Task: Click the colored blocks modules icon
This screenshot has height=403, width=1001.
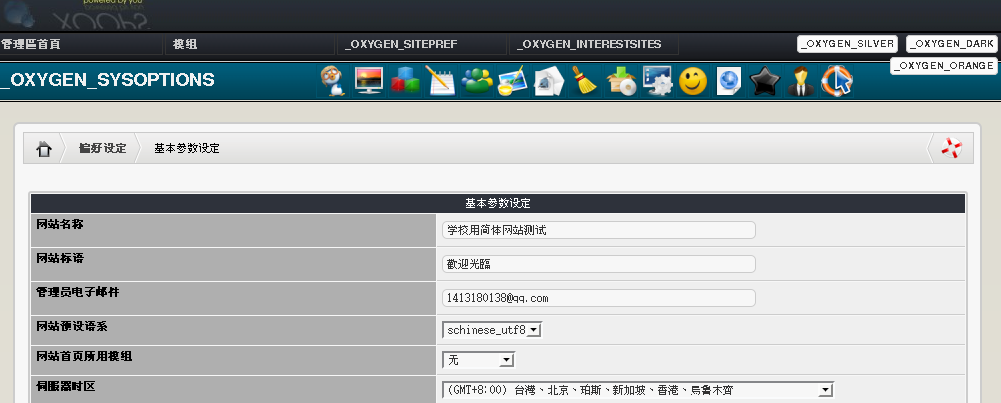Action: (x=405, y=81)
